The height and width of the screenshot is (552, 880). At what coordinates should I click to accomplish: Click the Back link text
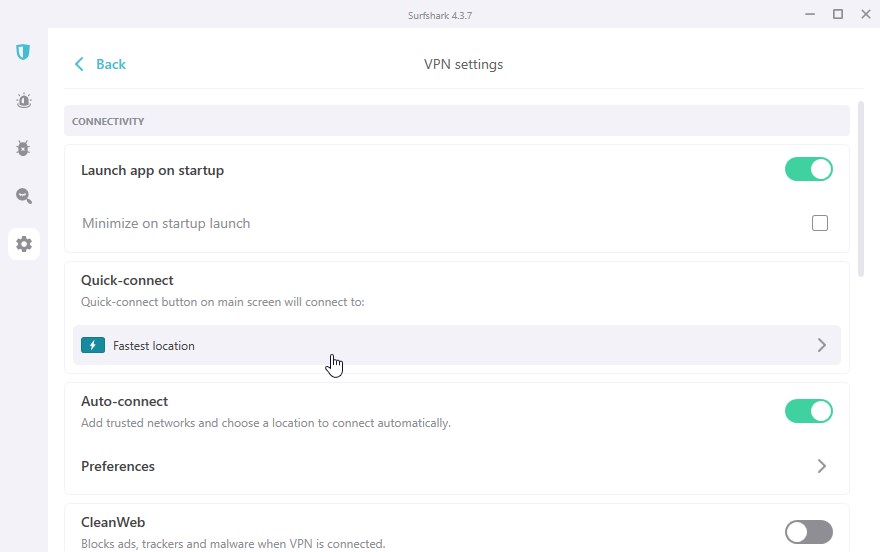tap(111, 65)
